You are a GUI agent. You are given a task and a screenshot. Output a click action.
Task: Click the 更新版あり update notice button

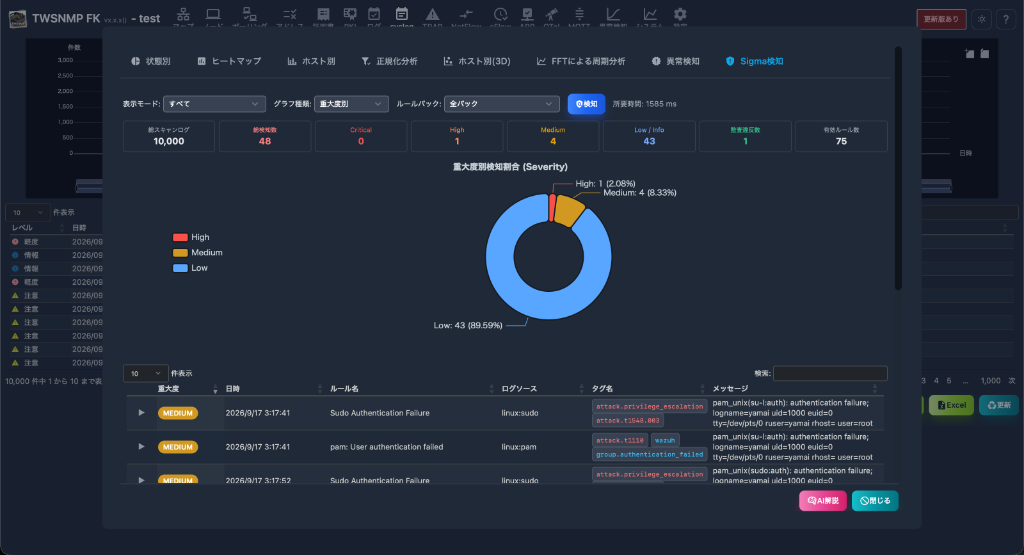(x=941, y=19)
